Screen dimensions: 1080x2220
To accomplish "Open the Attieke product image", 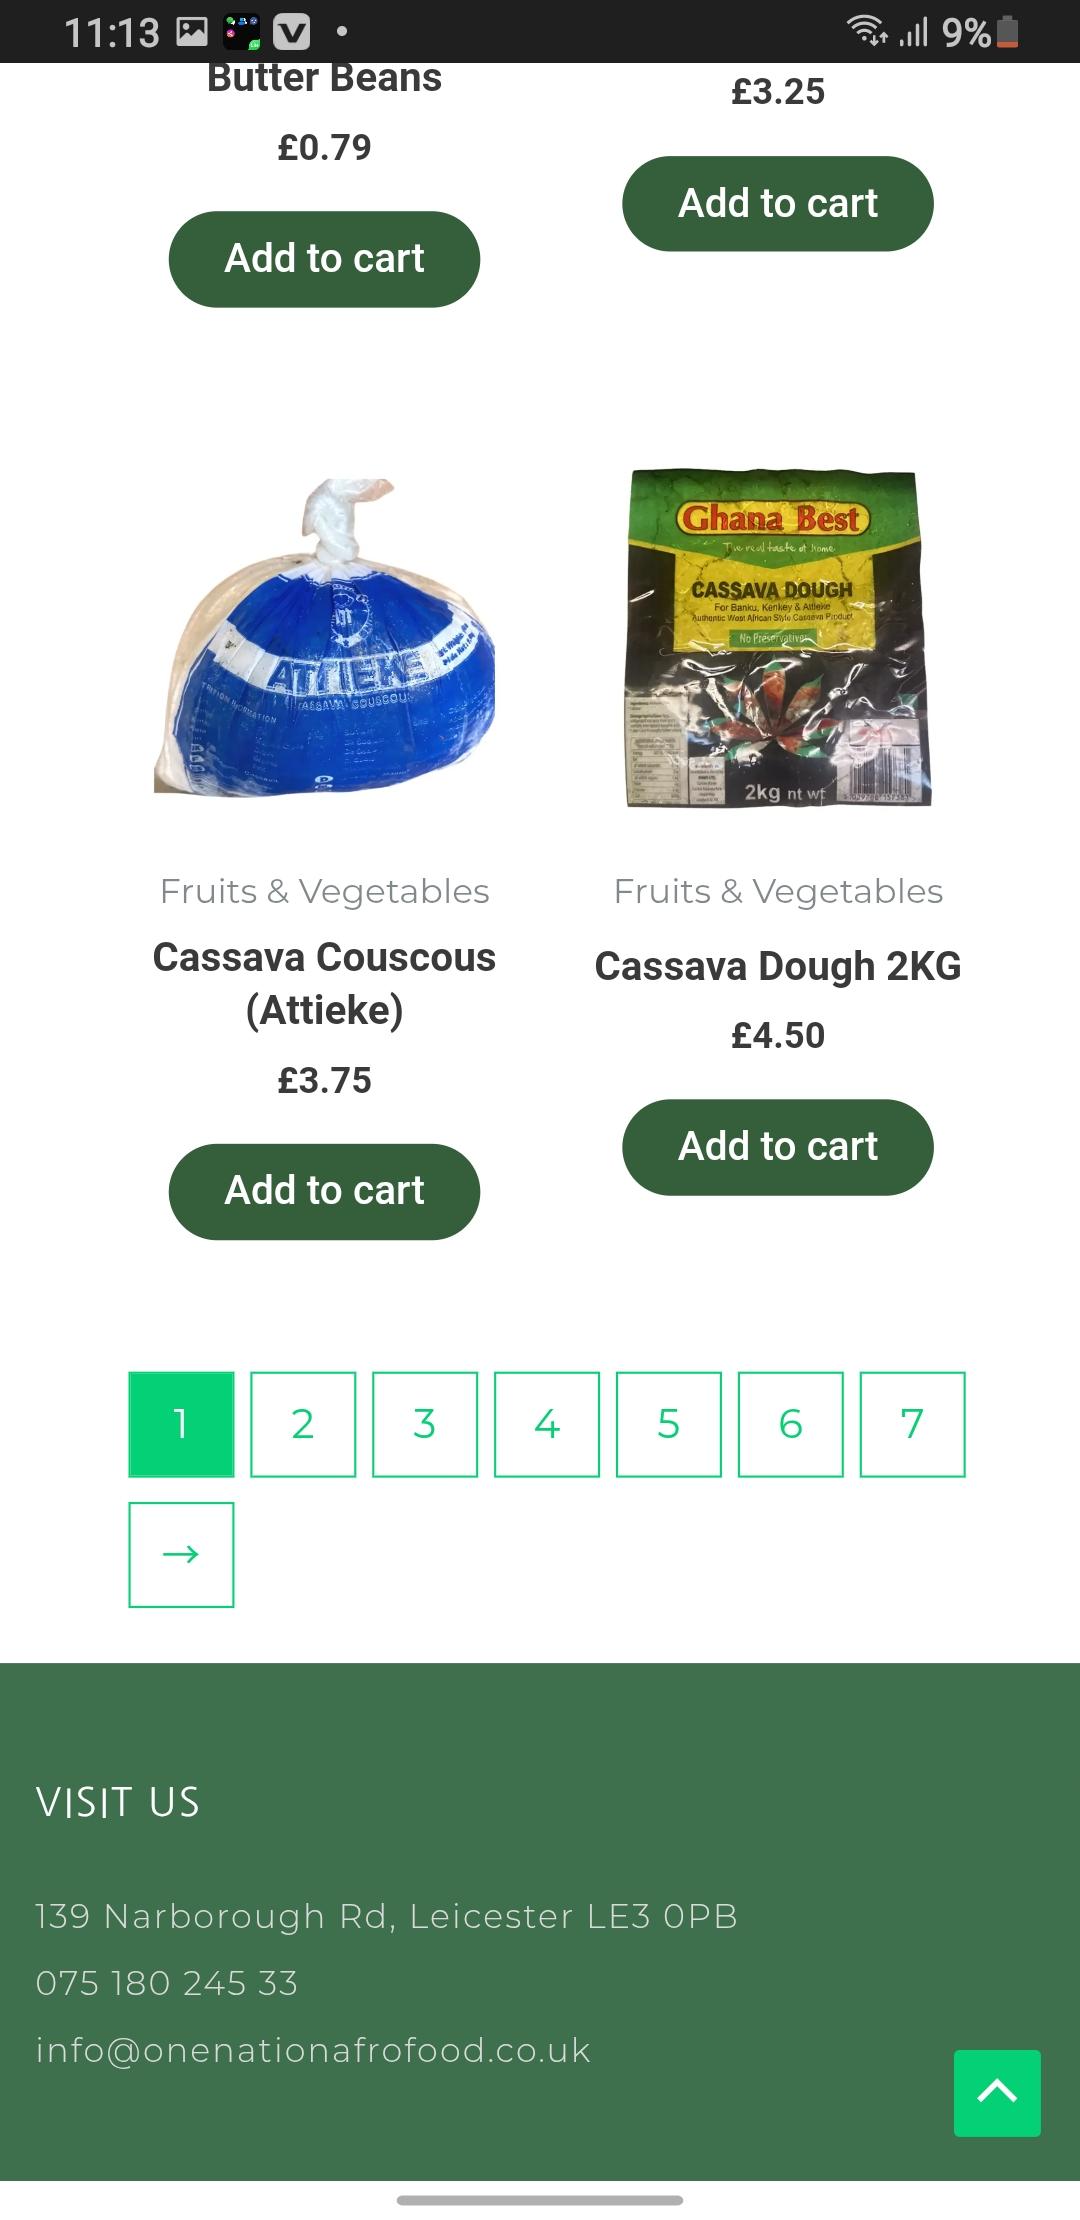I will [324, 638].
